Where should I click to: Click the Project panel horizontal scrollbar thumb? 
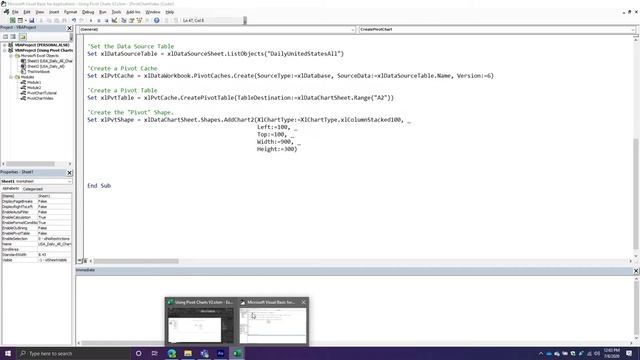point(30,164)
